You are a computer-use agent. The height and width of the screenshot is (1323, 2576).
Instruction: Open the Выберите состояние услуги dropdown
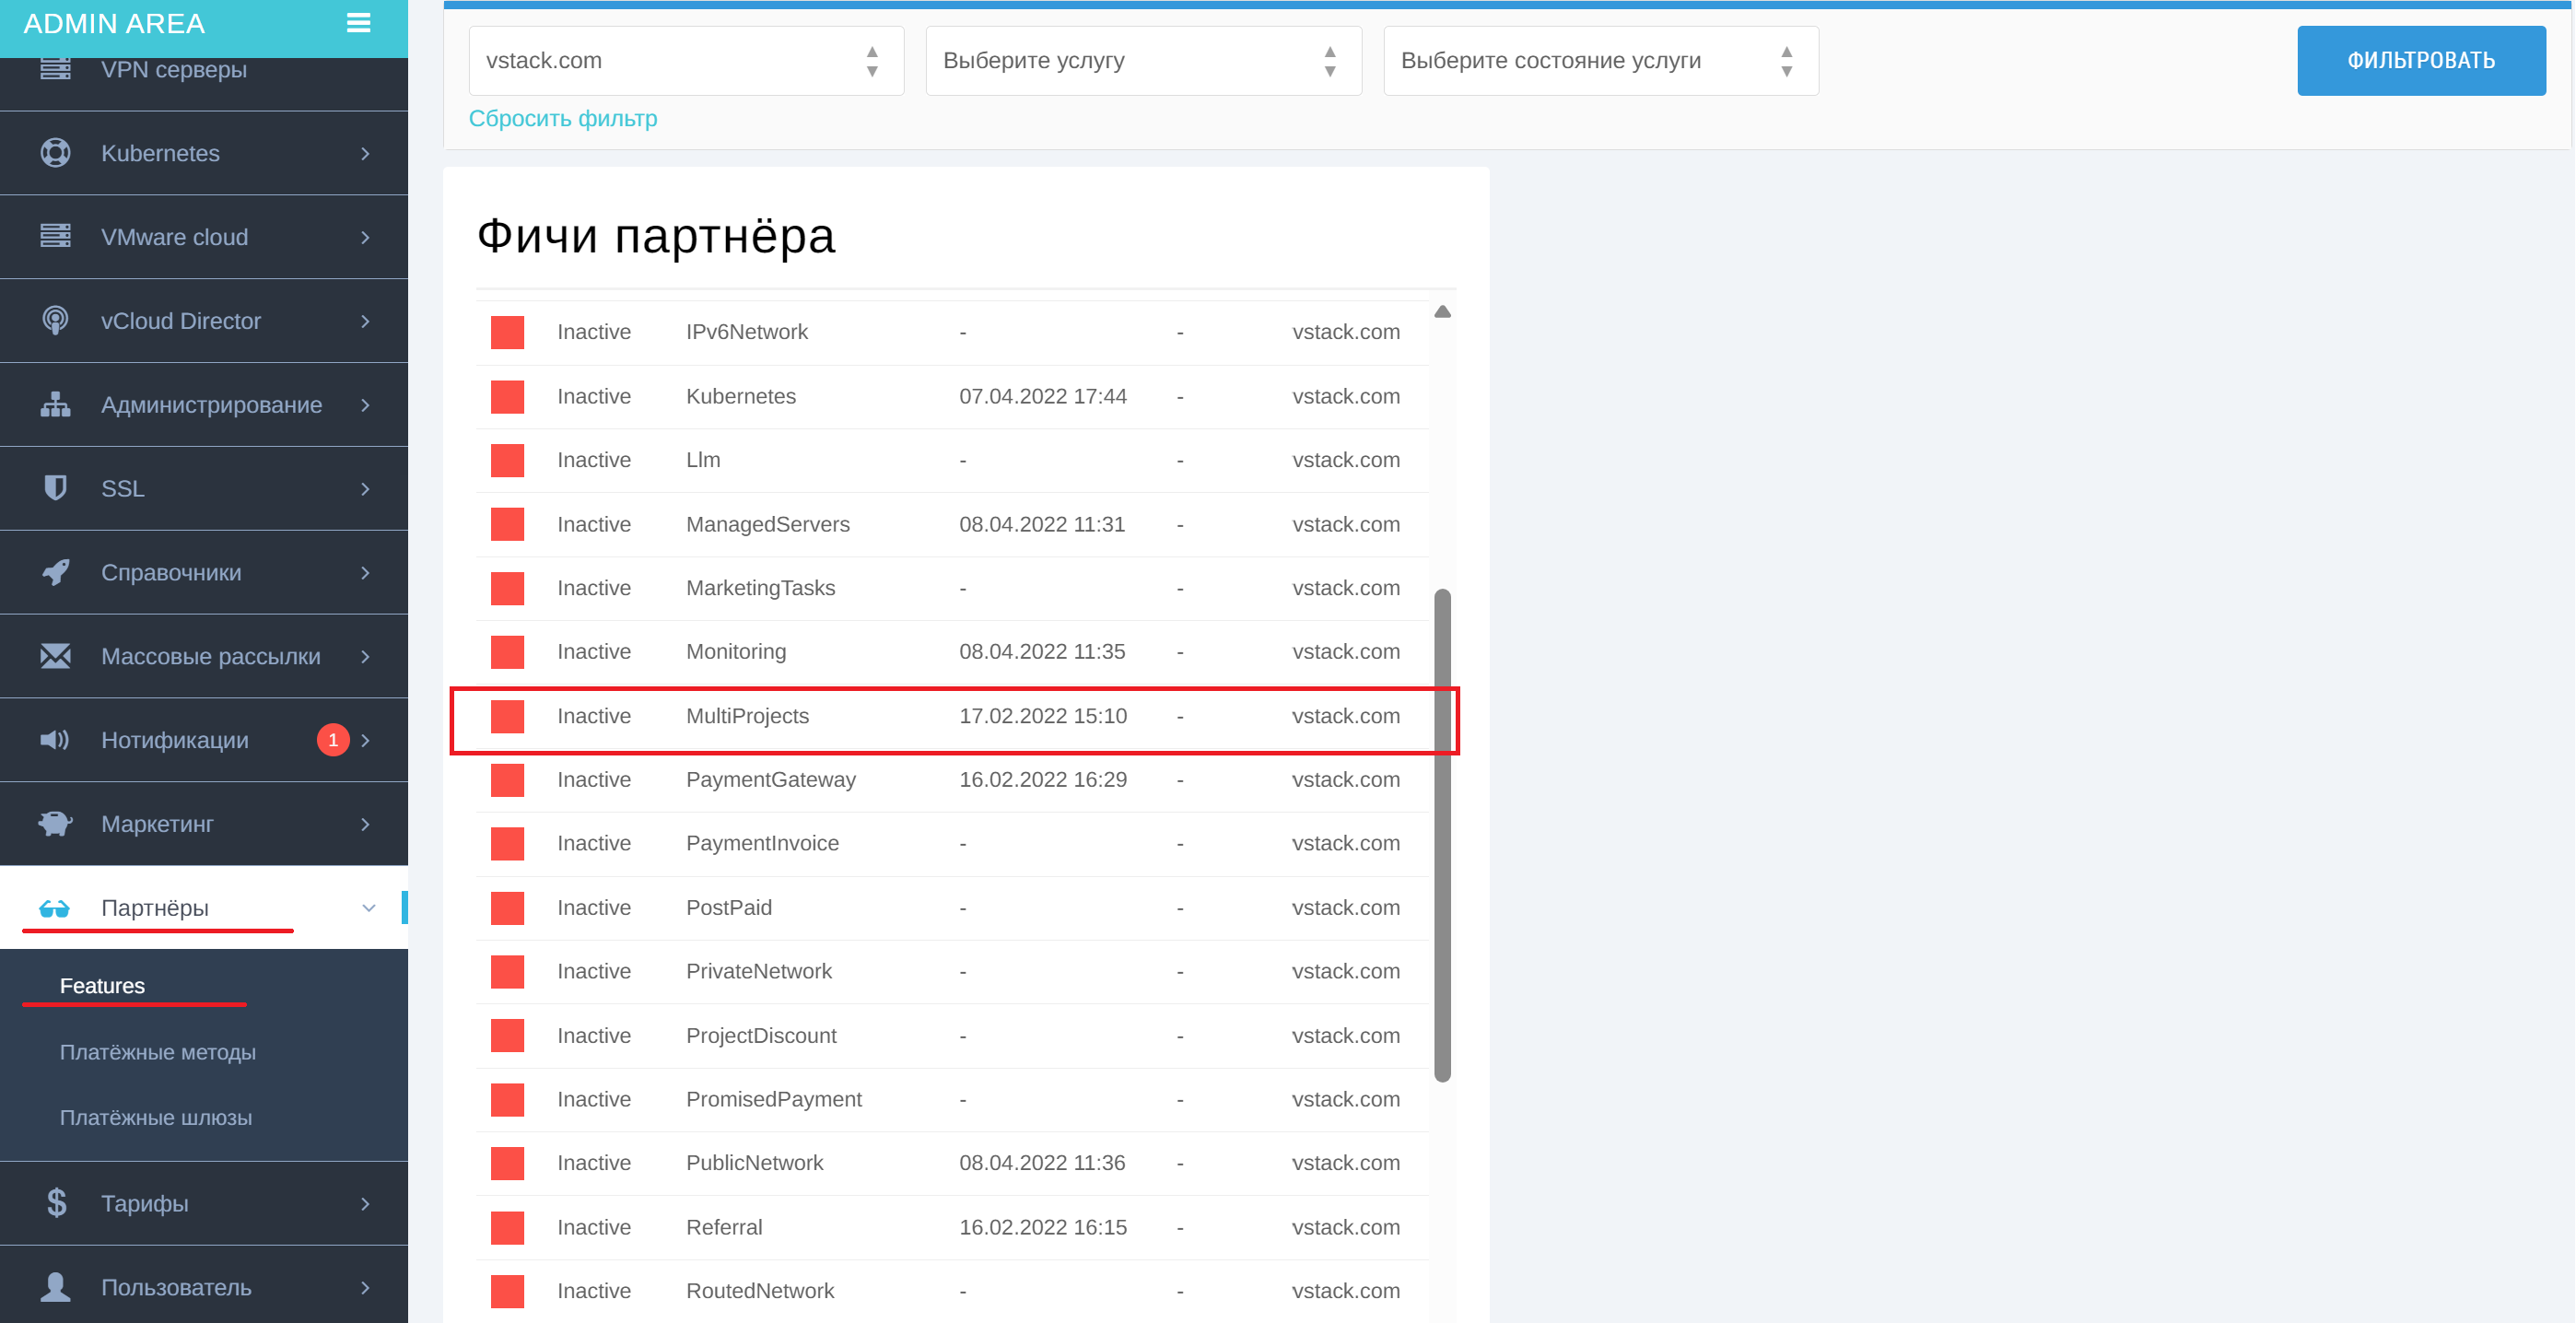coord(1600,61)
